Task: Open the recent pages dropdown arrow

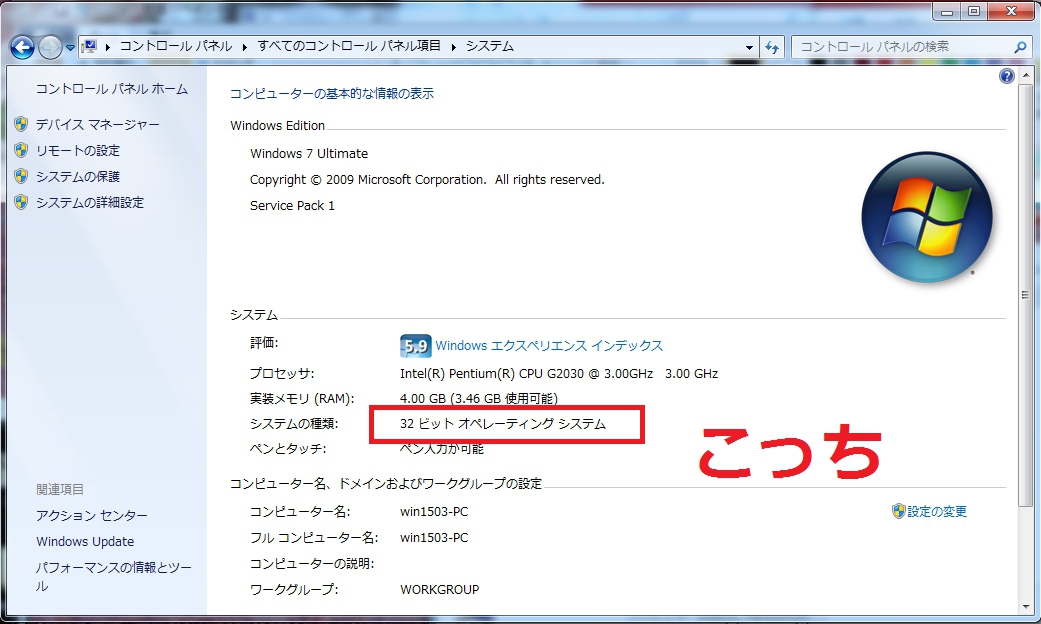Action: pyautogui.click(x=70, y=48)
